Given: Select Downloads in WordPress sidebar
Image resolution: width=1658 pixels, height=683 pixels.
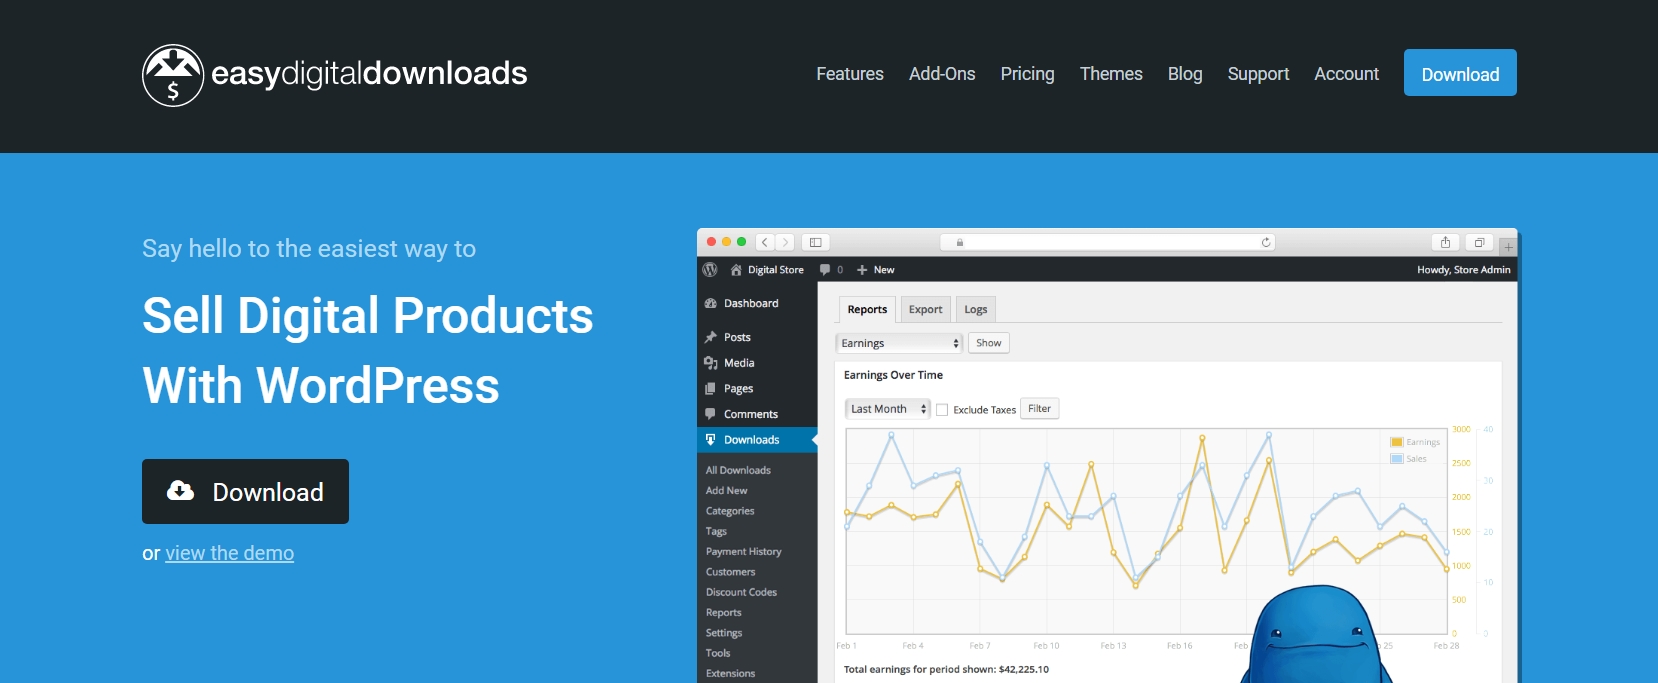Looking at the screenshot, I should (x=757, y=440).
